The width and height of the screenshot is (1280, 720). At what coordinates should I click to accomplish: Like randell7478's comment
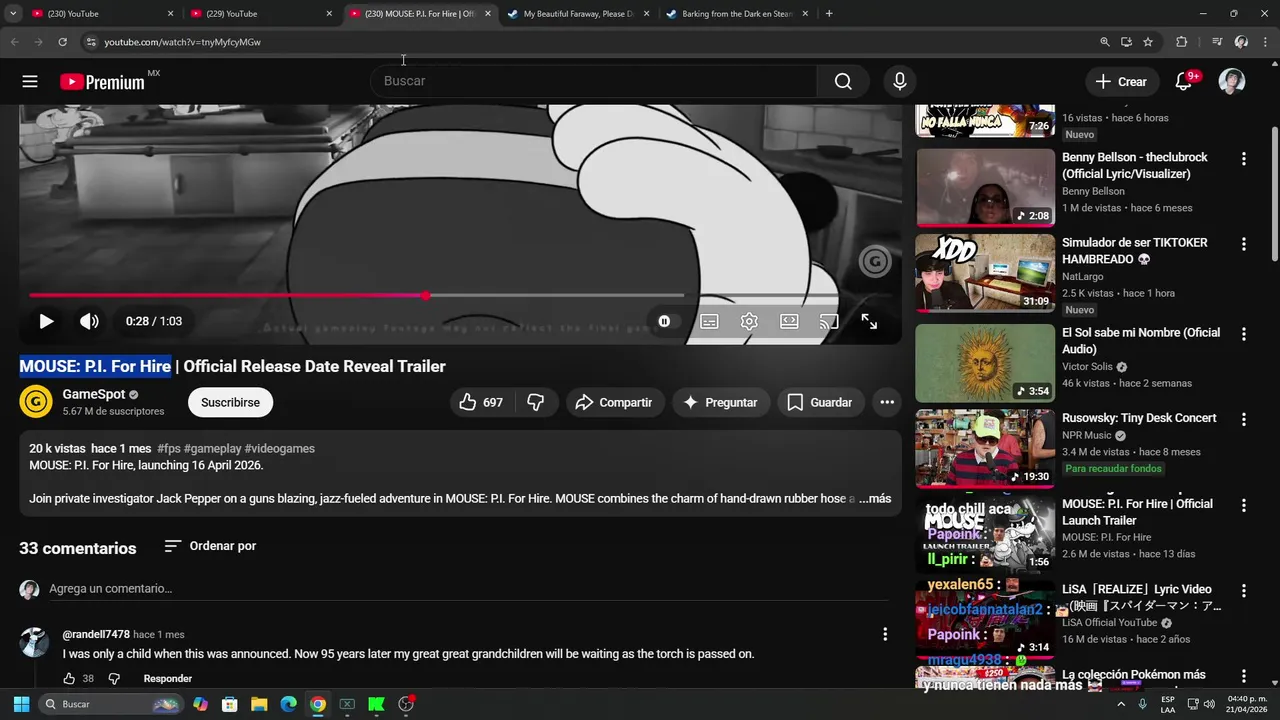tap(69, 678)
